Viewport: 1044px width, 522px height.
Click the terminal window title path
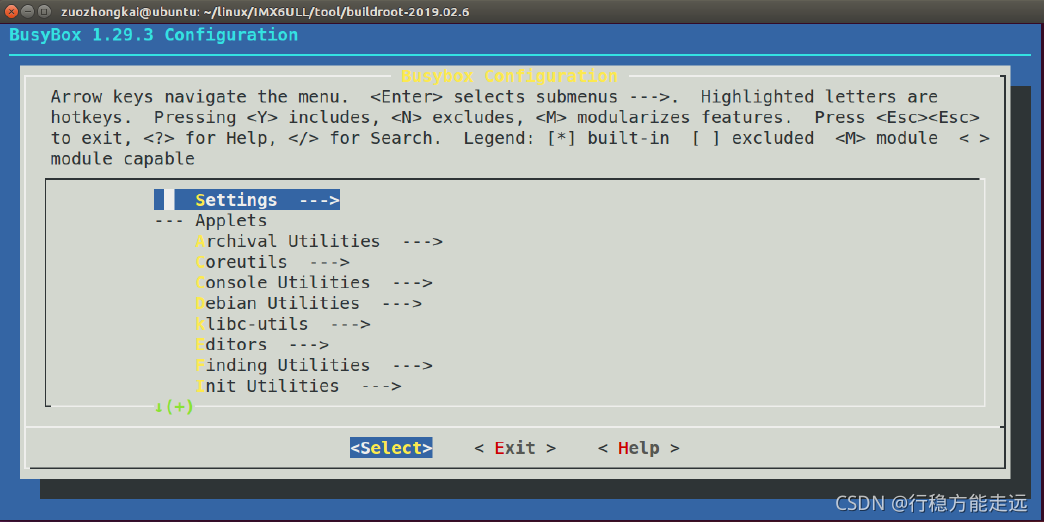[266, 12]
